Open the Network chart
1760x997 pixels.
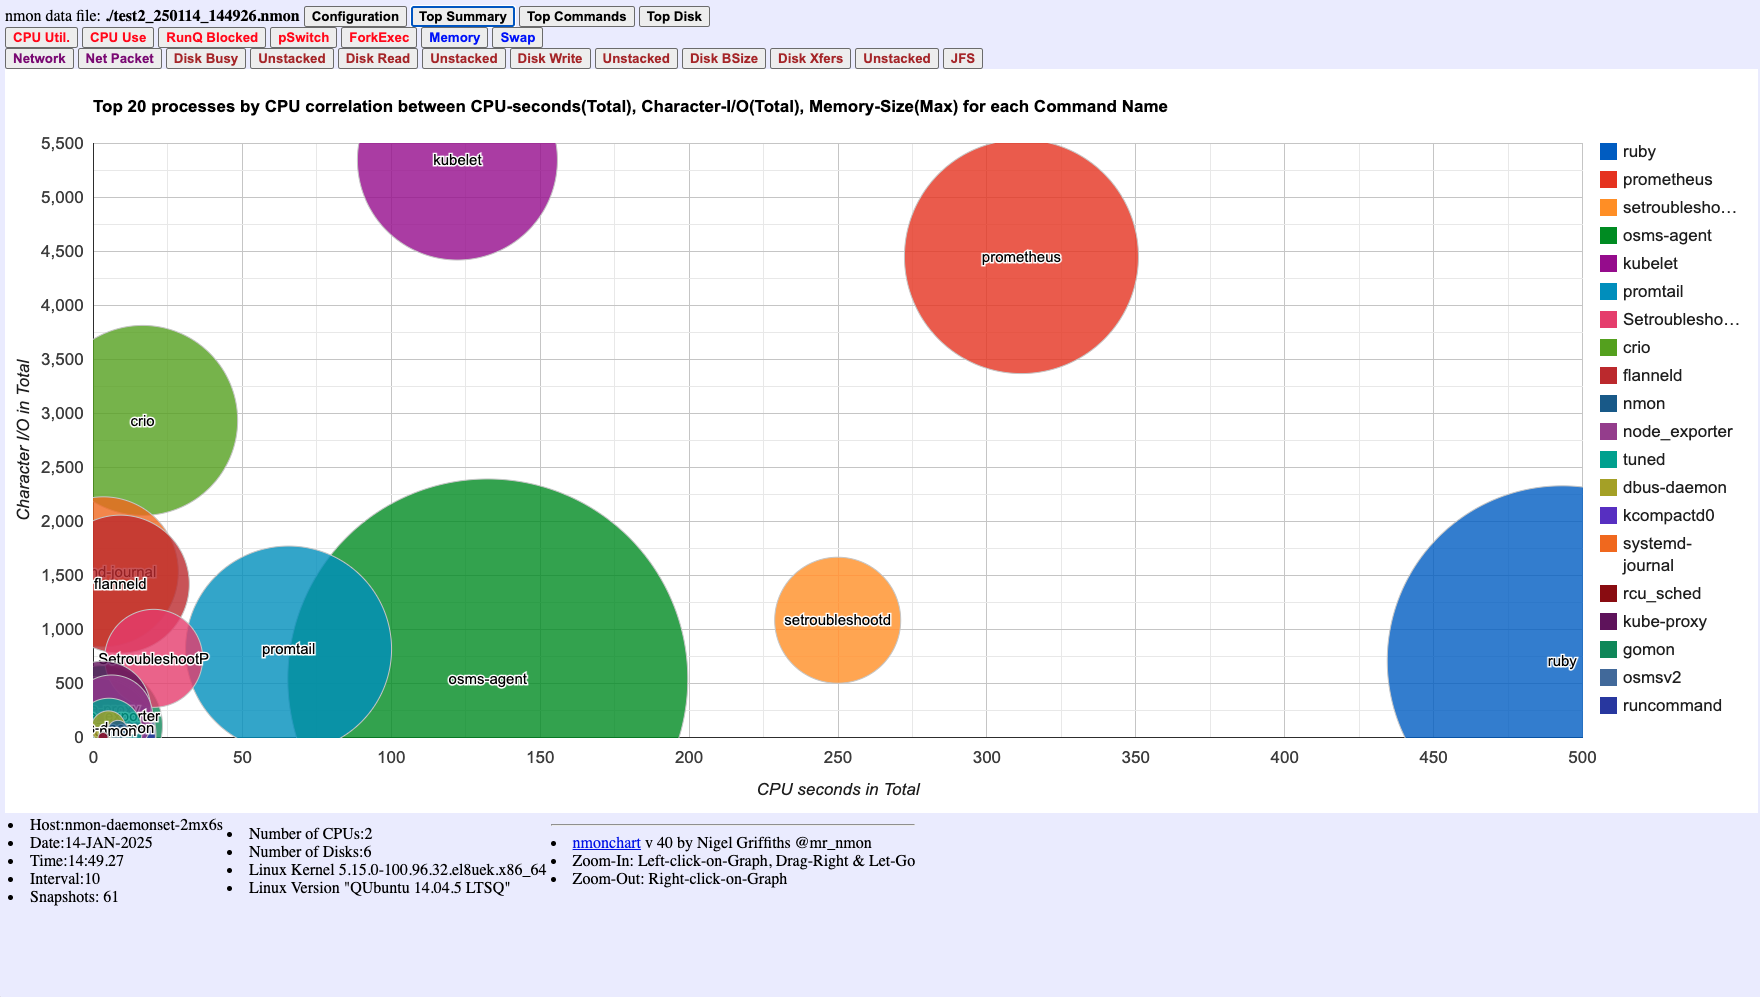tap(39, 58)
